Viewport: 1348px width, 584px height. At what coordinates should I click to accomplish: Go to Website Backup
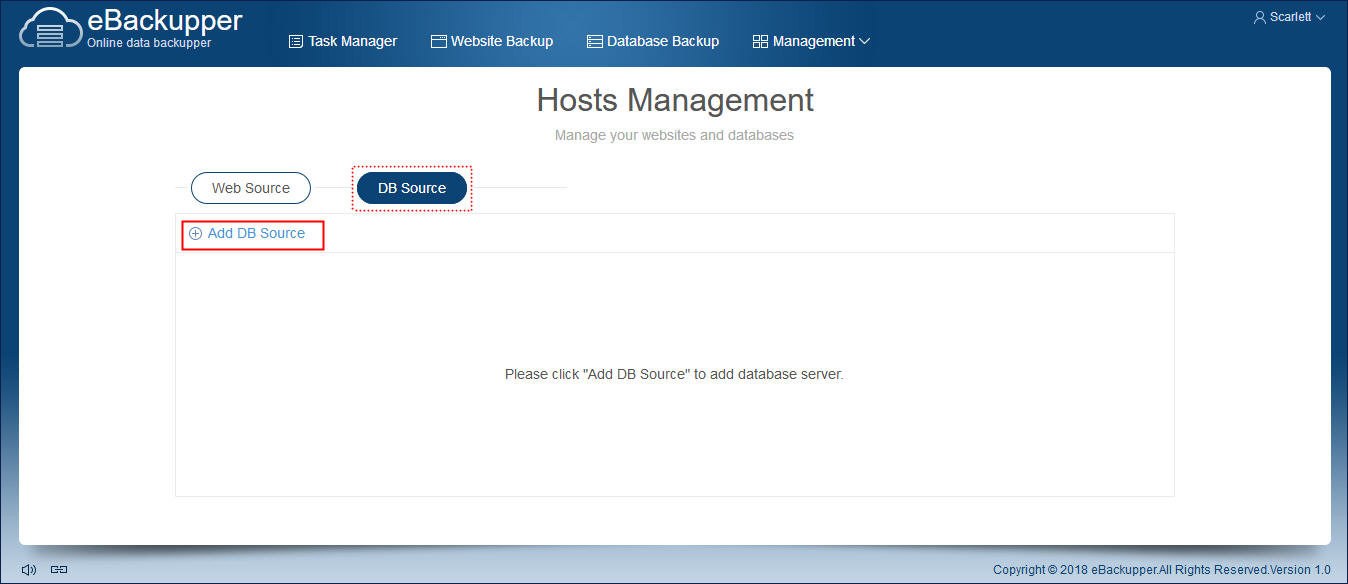[x=492, y=41]
